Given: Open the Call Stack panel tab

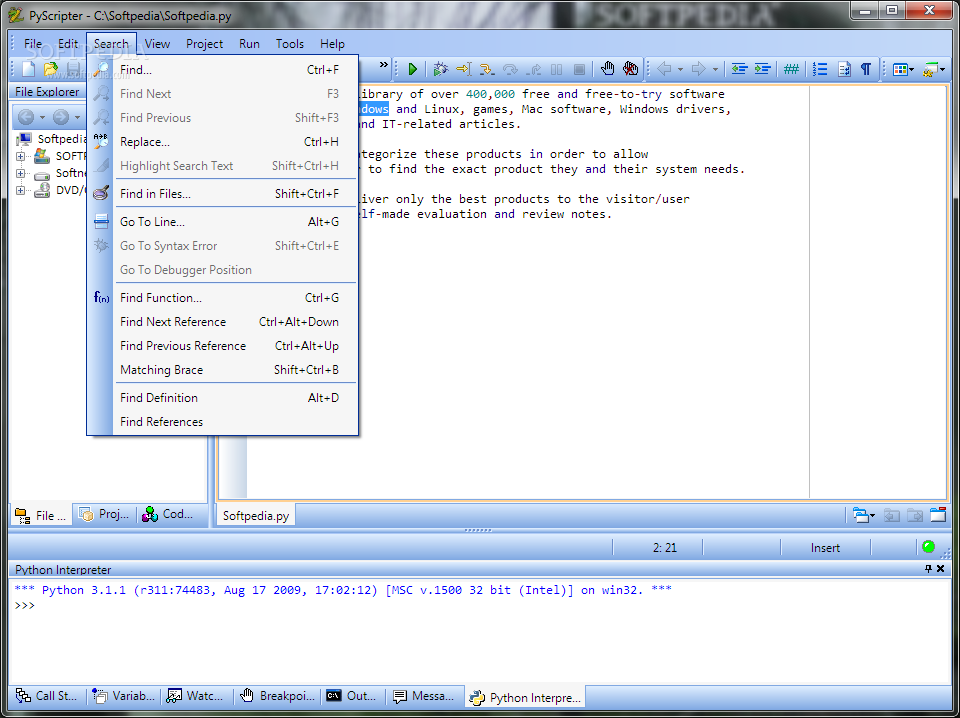Looking at the screenshot, I should click(x=47, y=696).
